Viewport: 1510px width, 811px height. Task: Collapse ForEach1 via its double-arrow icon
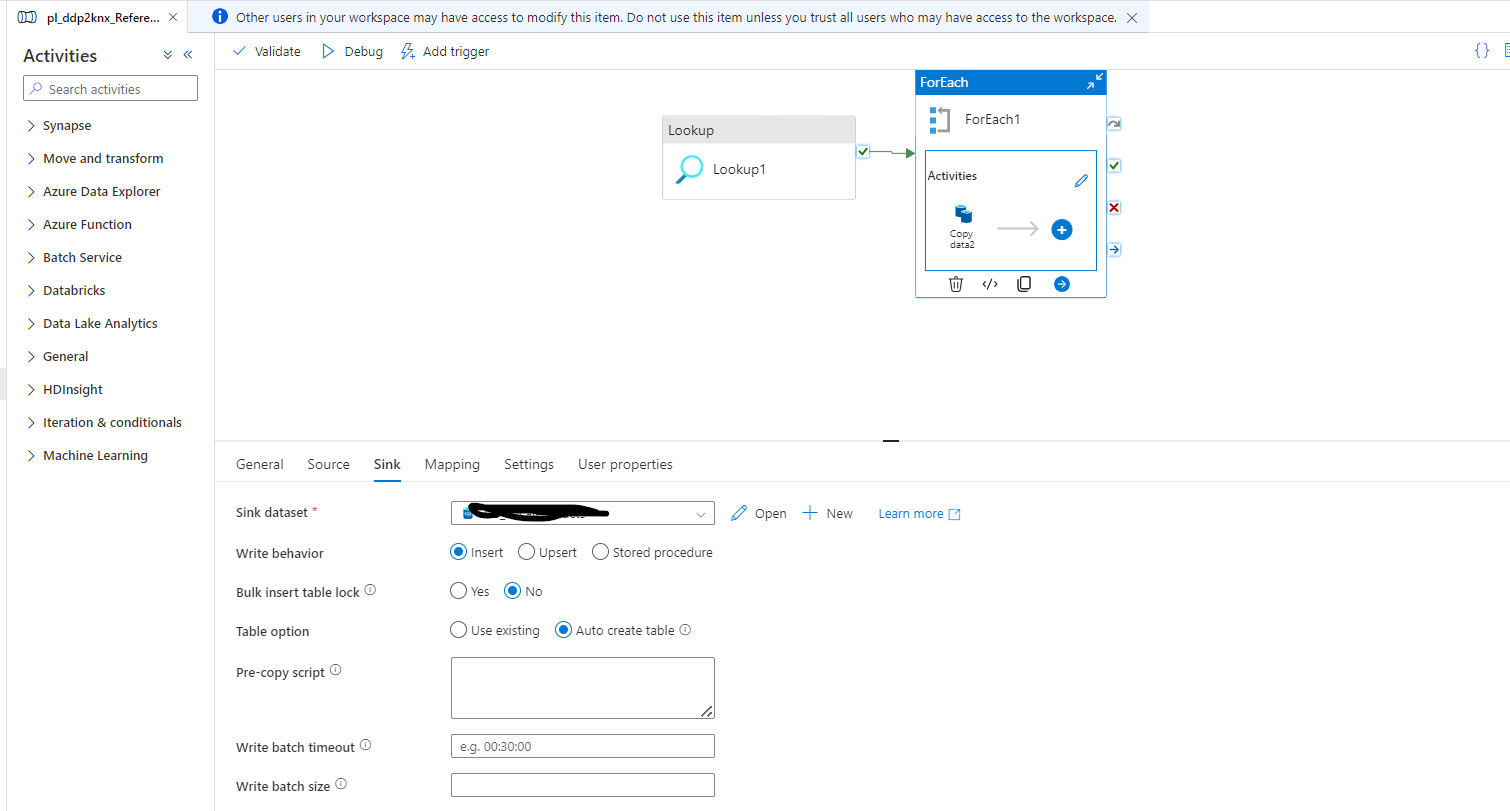1095,81
